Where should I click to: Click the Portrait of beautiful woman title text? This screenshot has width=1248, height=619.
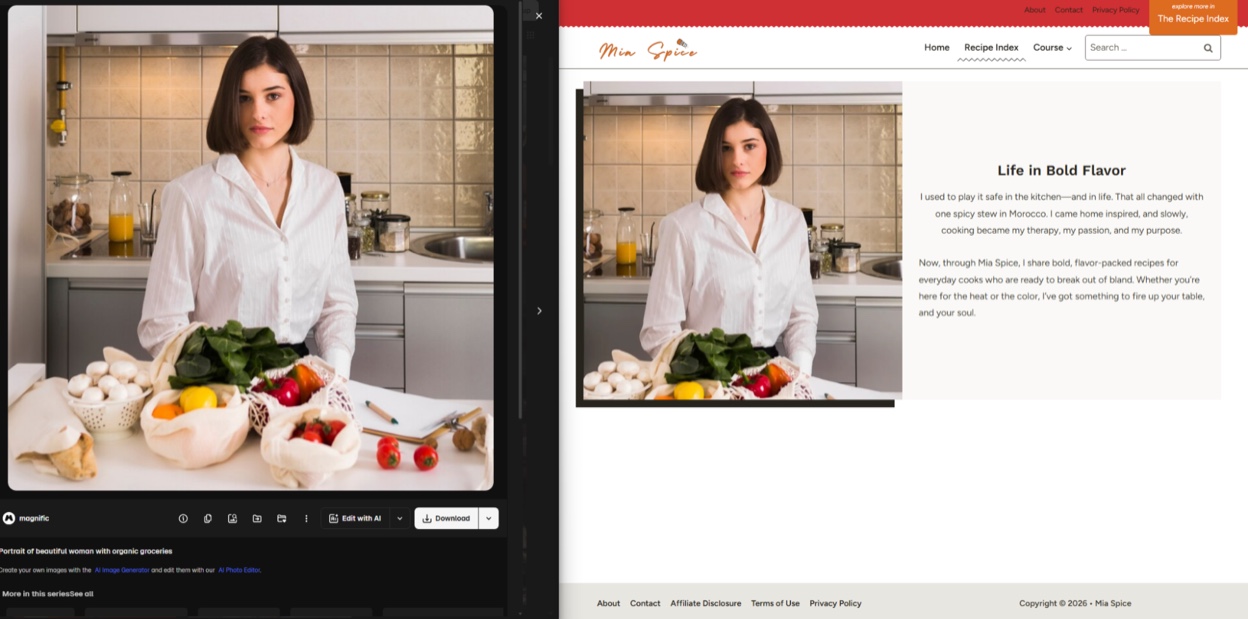click(86, 551)
